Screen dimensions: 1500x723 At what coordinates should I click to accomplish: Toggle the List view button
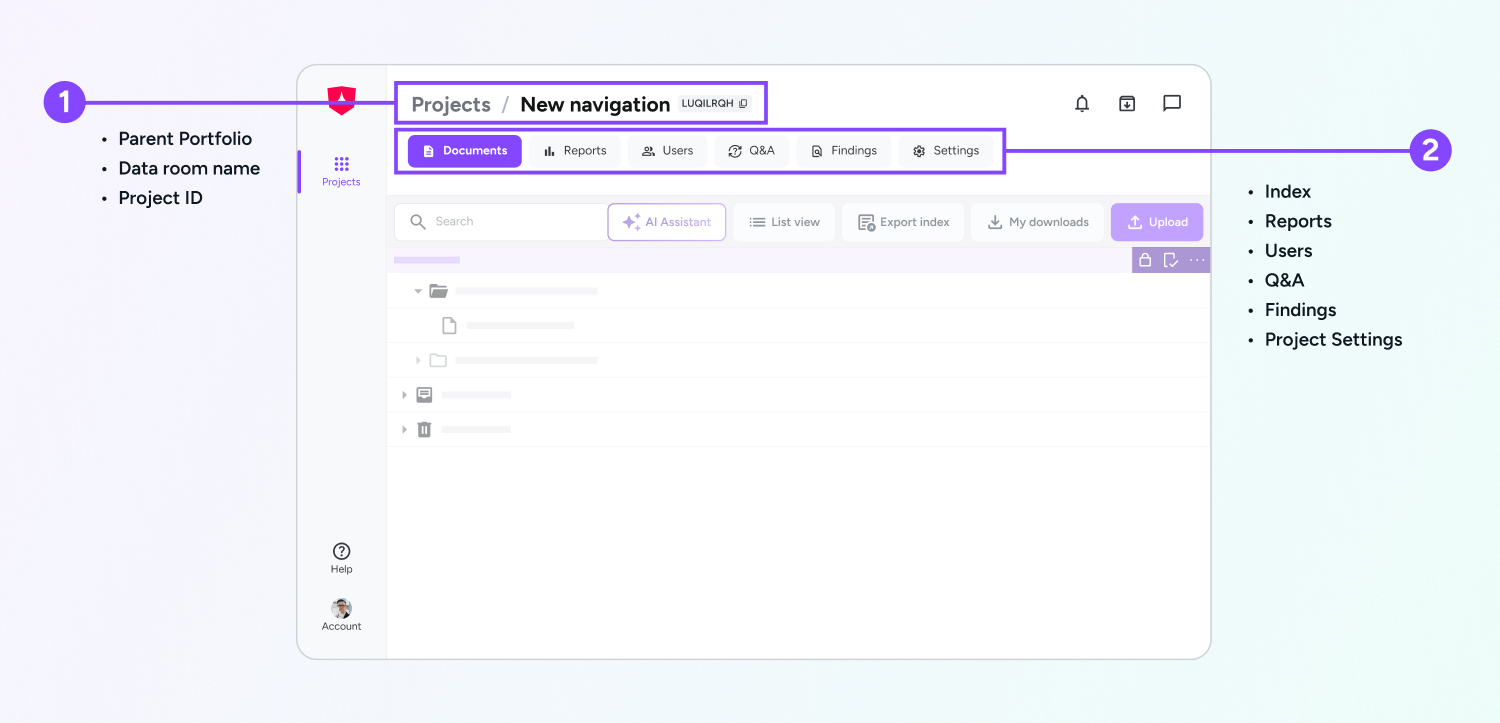[785, 222]
